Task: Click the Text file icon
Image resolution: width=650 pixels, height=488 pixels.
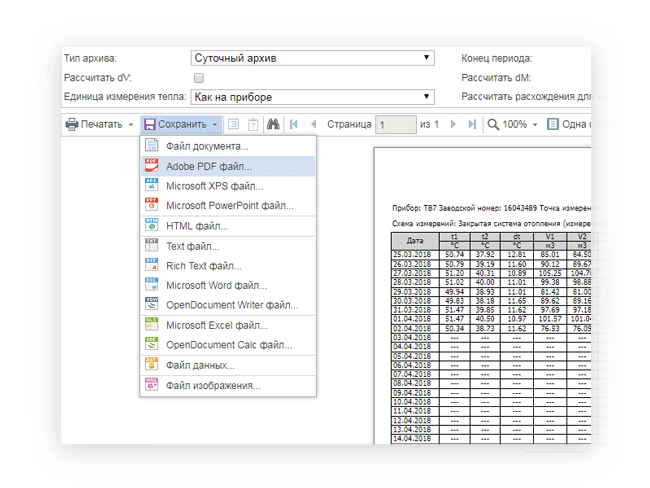Action: (x=151, y=245)
